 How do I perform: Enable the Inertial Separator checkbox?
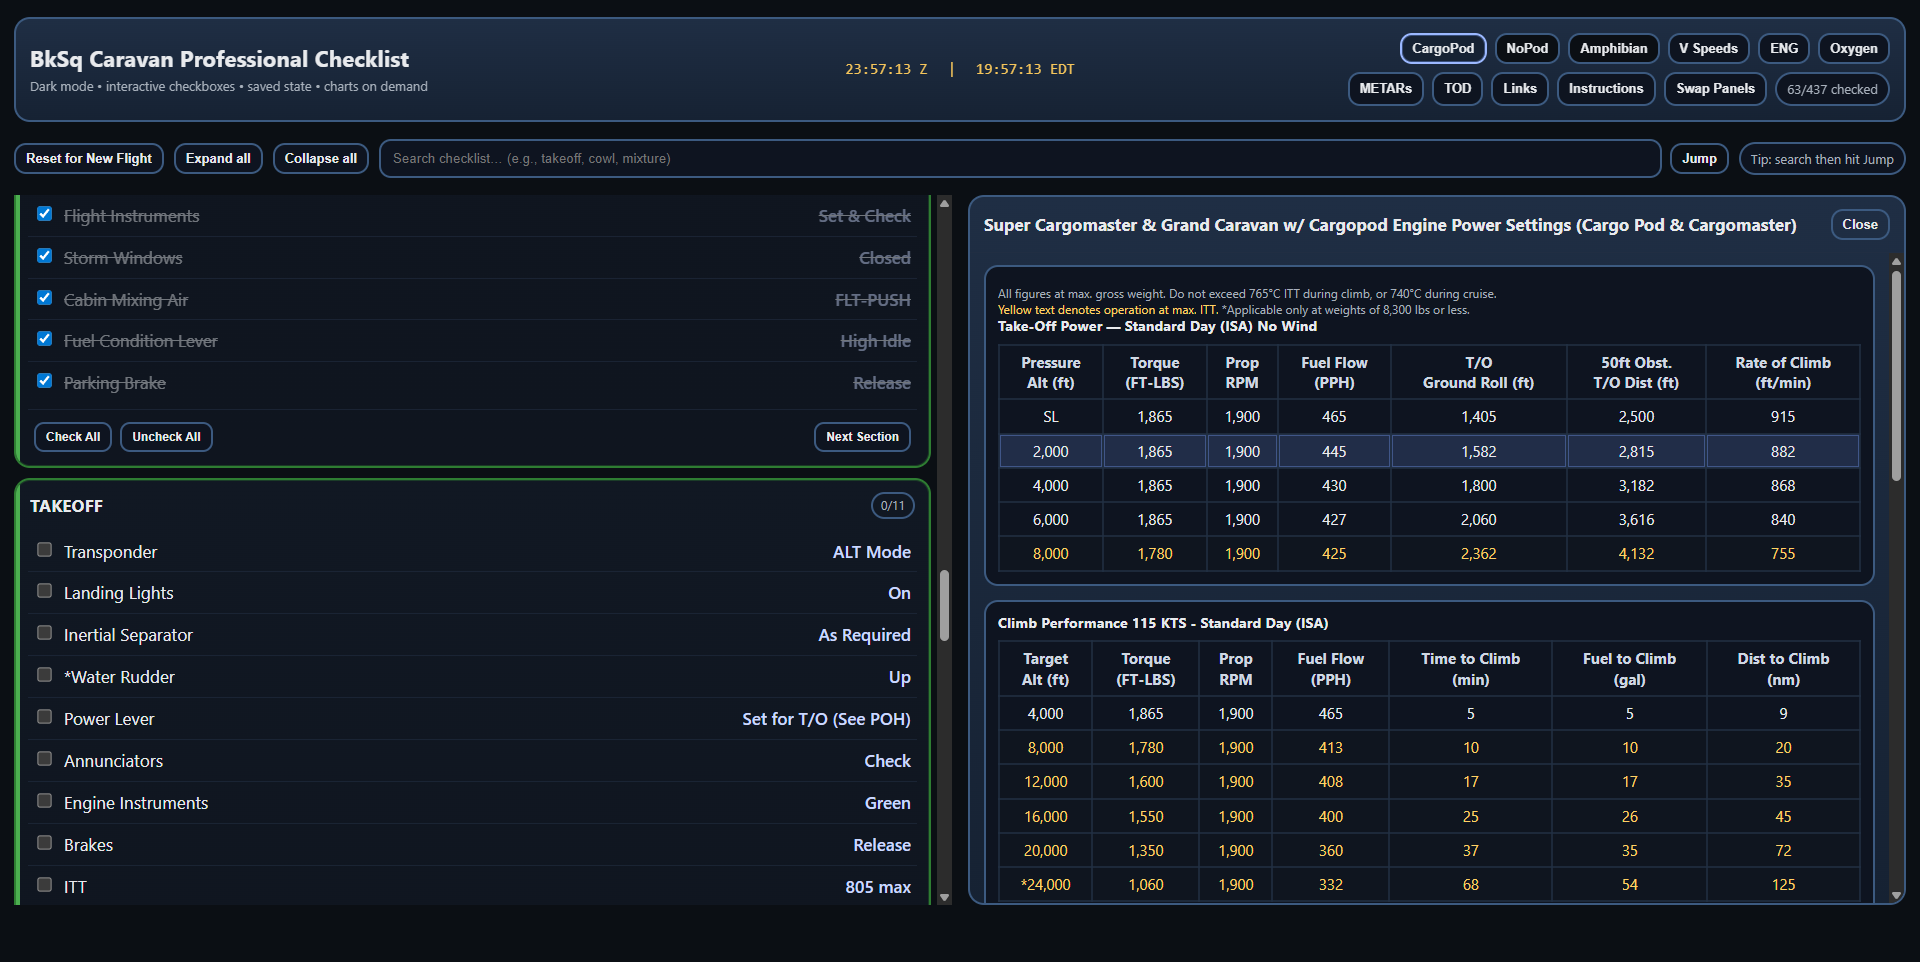pos(45,634)
